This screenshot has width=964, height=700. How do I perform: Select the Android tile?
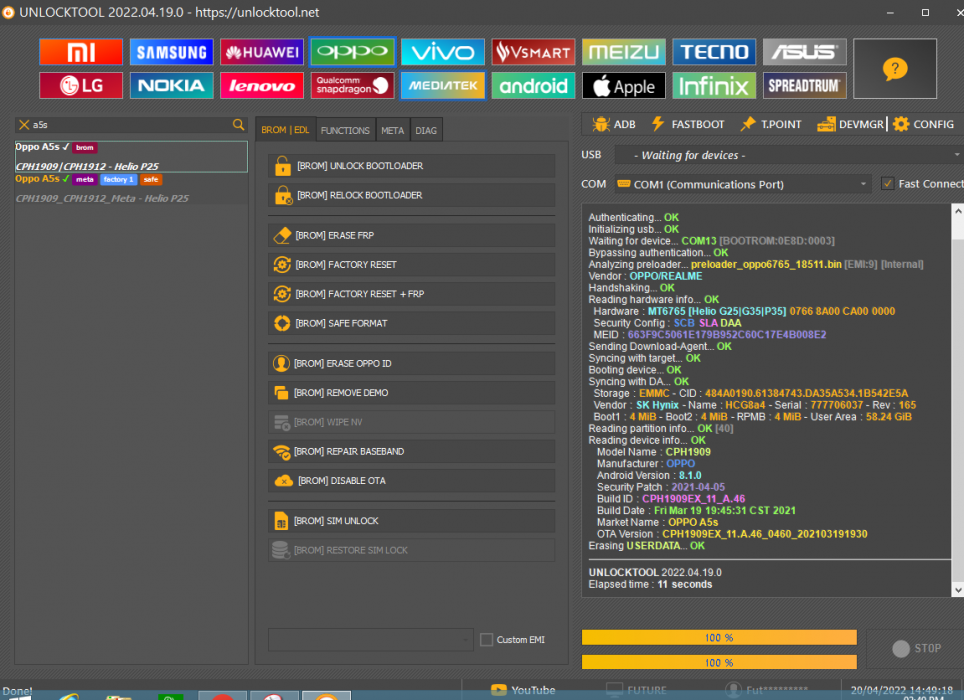[533, 85]
